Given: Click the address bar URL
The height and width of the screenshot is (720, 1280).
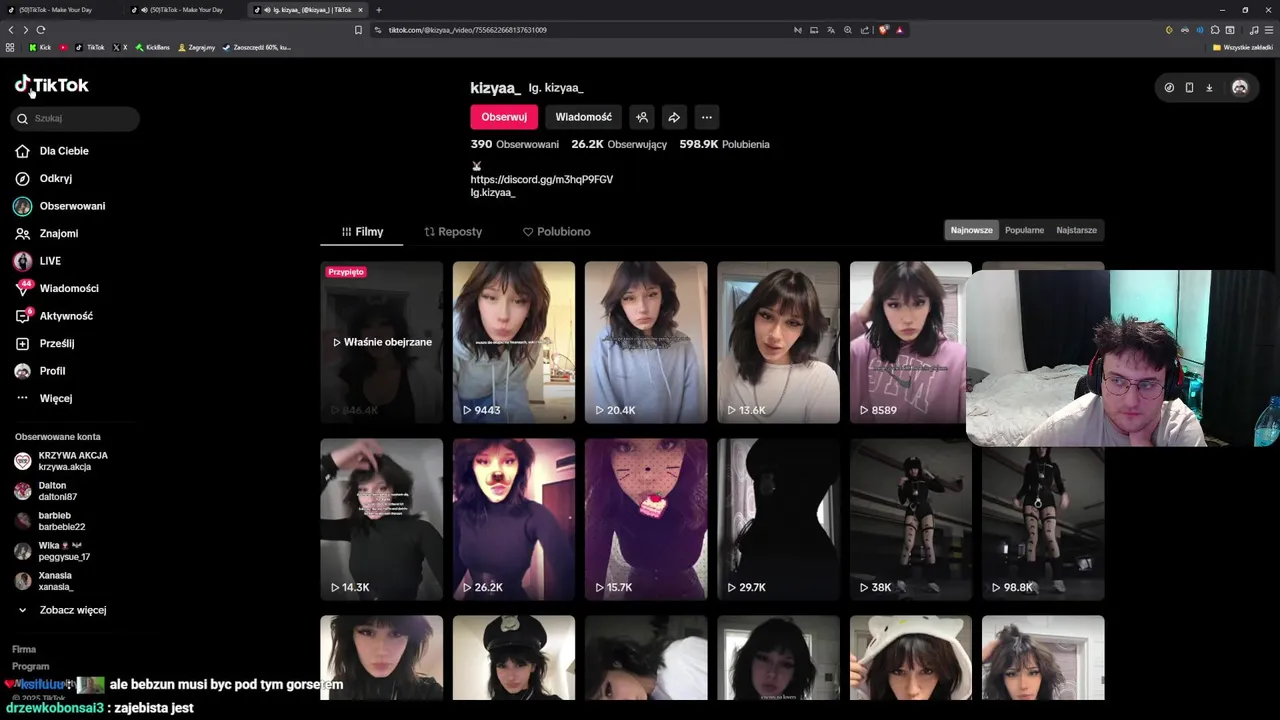Looking at the screenshot, I should click(467, 30).
